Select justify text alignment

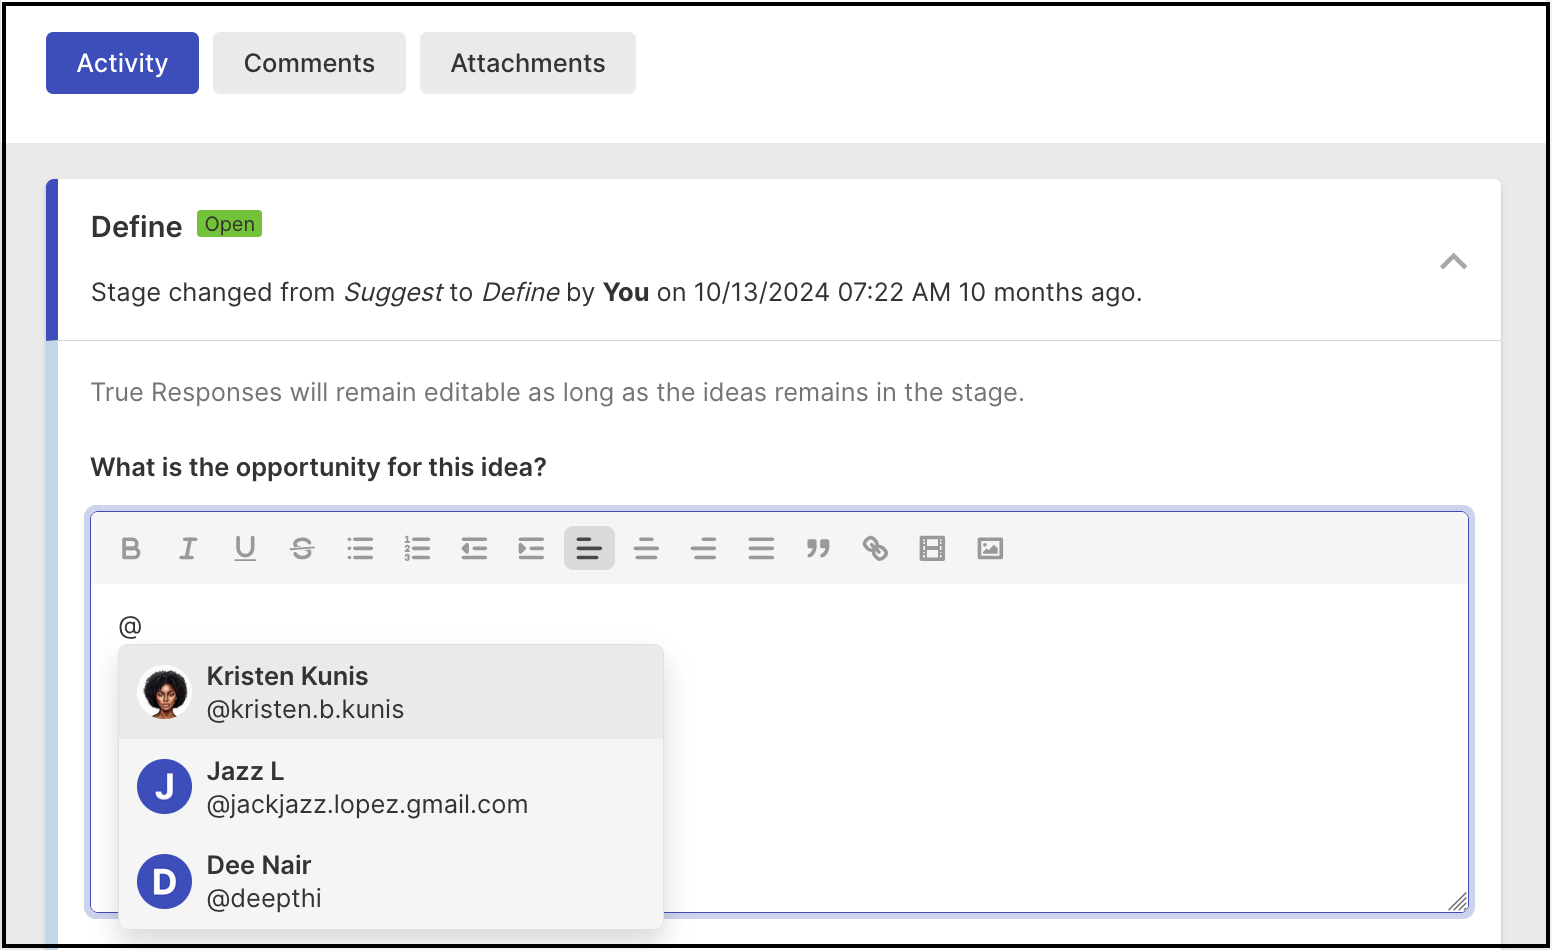761,548
